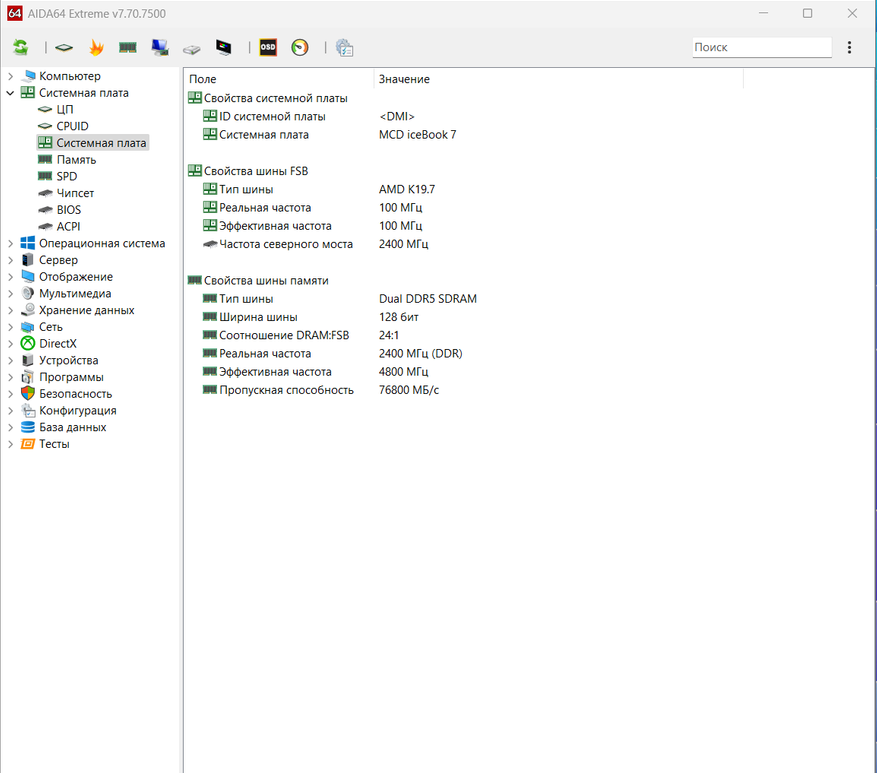877x773 pixels.
Task: Open the disk benchmark drive icon
Action: pos(191,47)
